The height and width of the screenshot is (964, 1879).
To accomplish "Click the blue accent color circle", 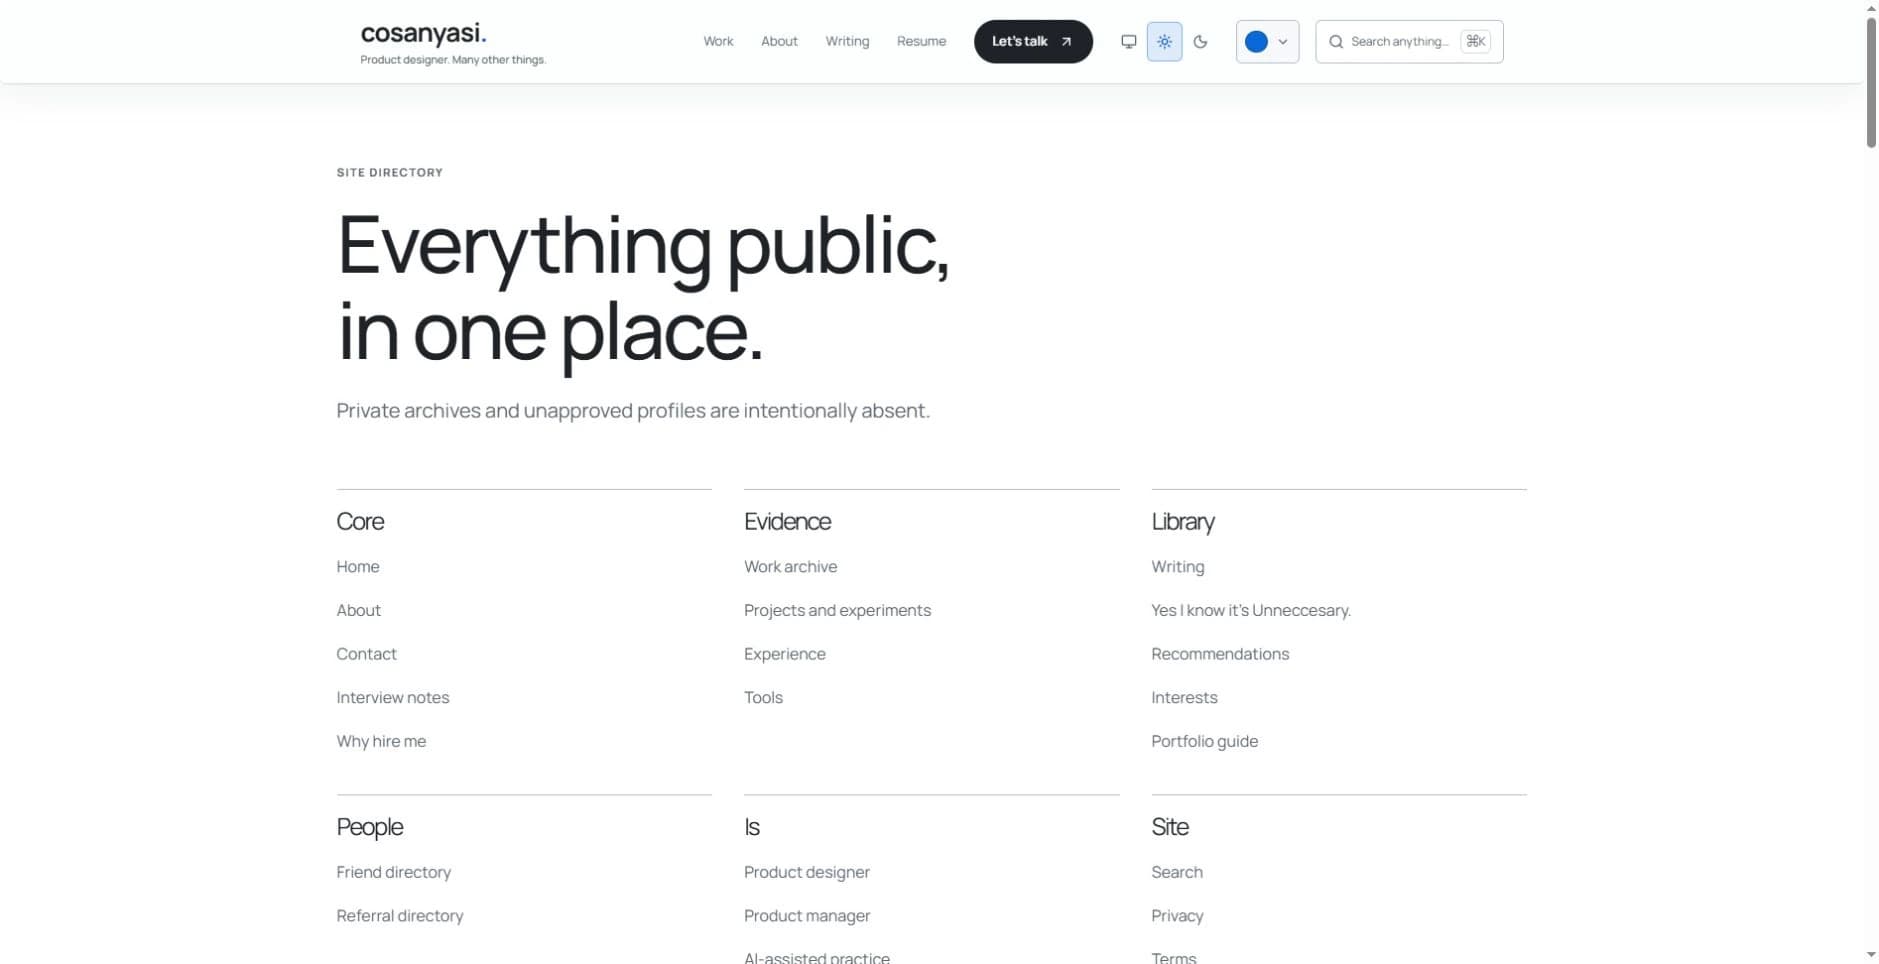I will point(1256,42).
